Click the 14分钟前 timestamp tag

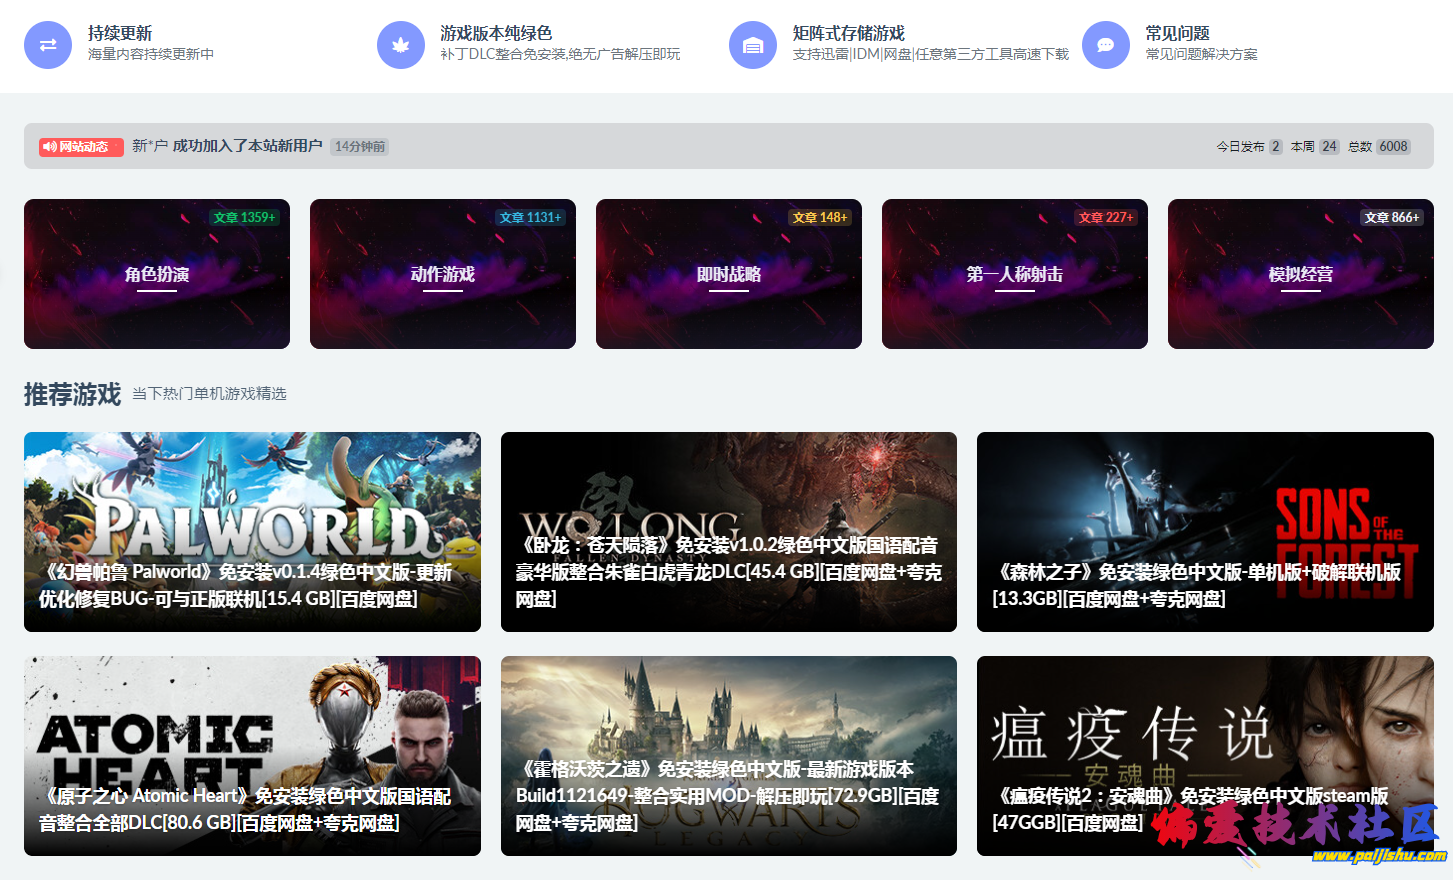[358, 146]
